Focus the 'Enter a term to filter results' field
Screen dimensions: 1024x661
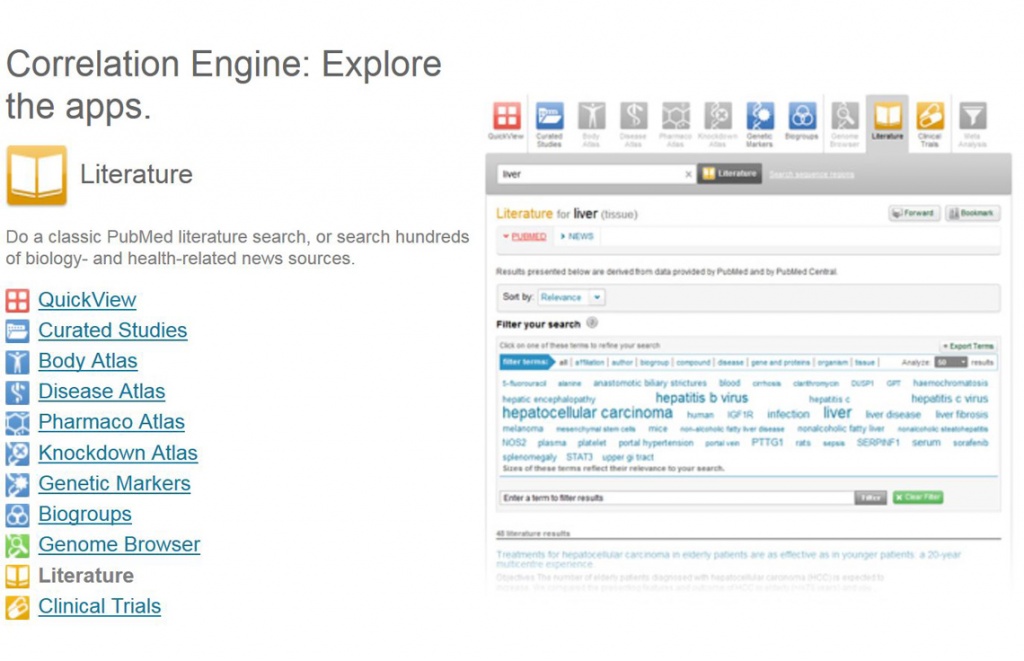point(677,498)
